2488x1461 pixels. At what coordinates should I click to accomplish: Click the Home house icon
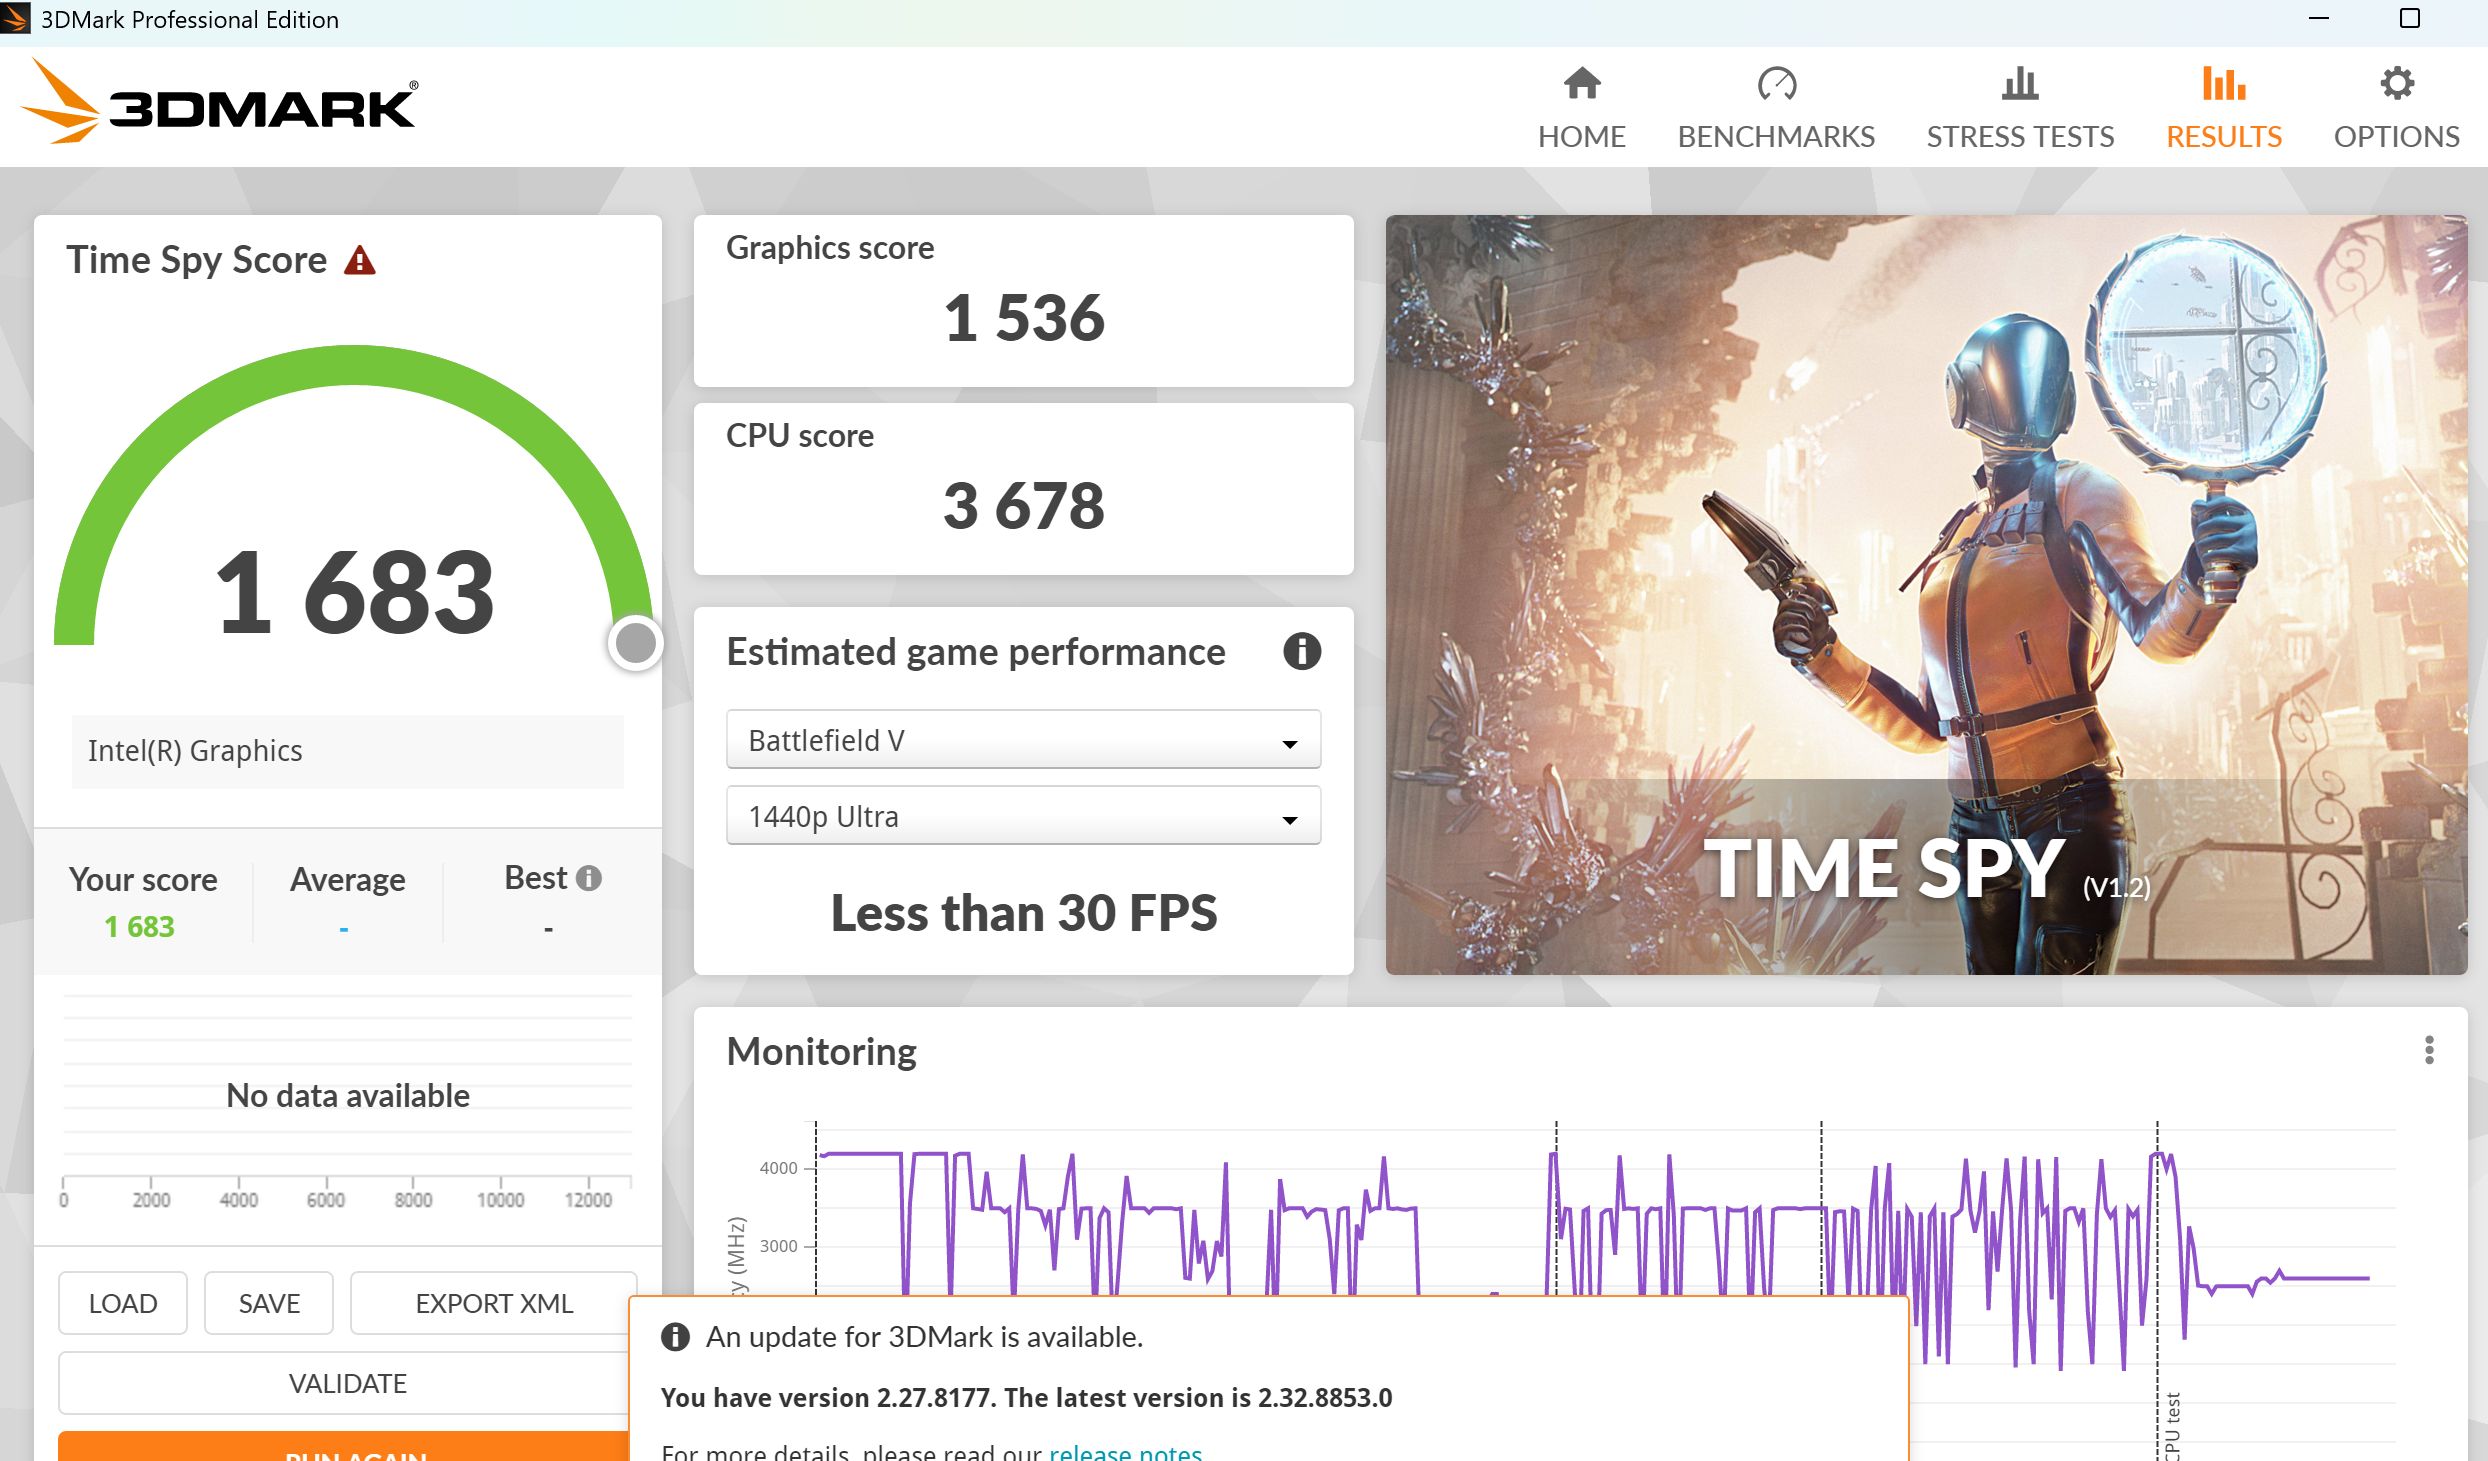[x=1581, y=84]
